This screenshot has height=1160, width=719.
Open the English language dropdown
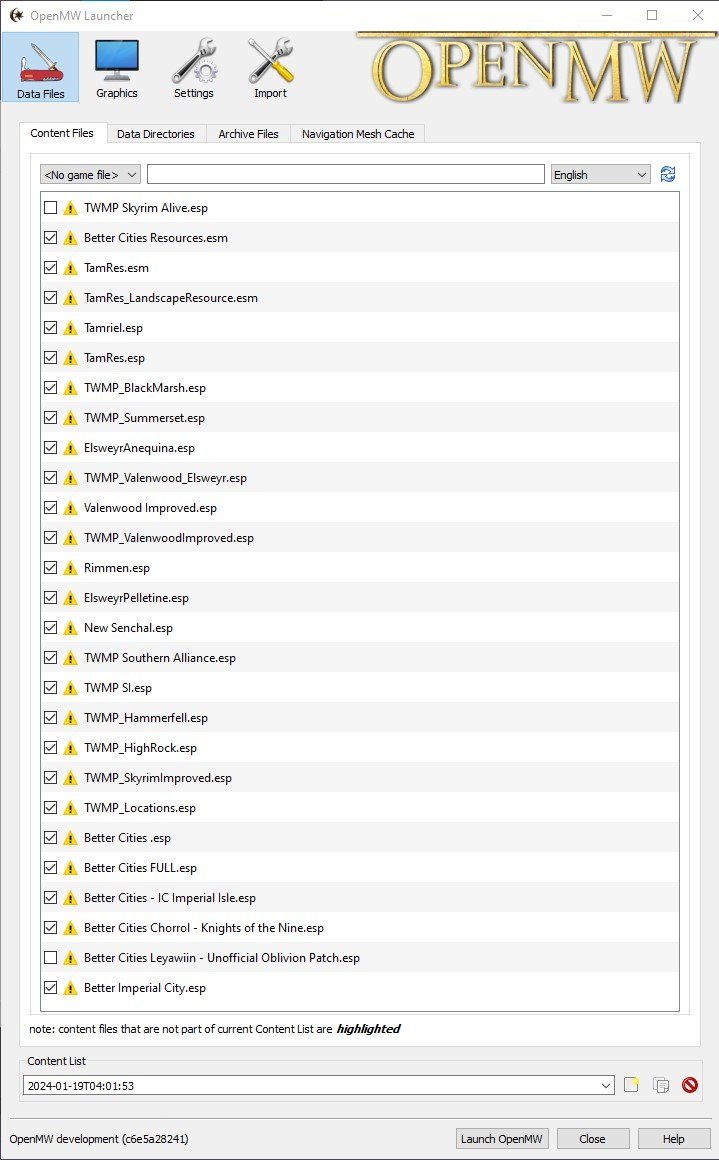point(601,175)
